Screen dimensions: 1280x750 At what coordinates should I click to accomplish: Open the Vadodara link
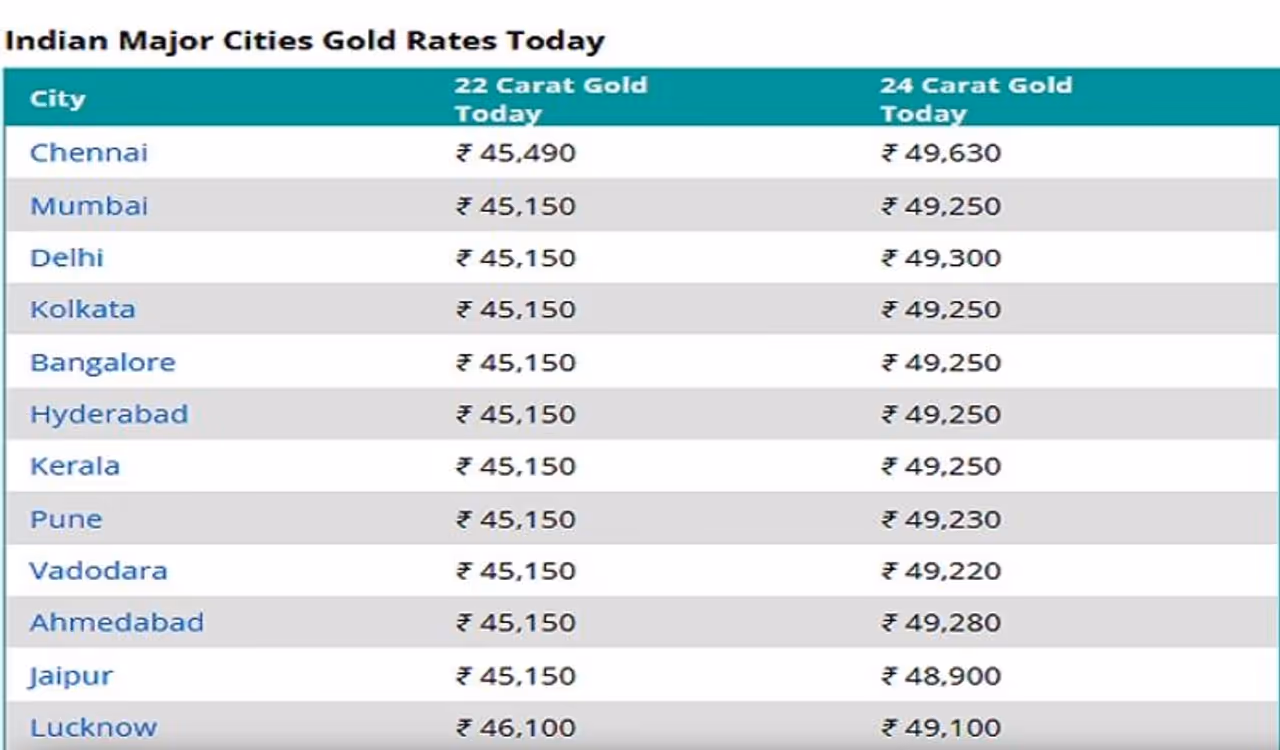[x=99, y=571]
